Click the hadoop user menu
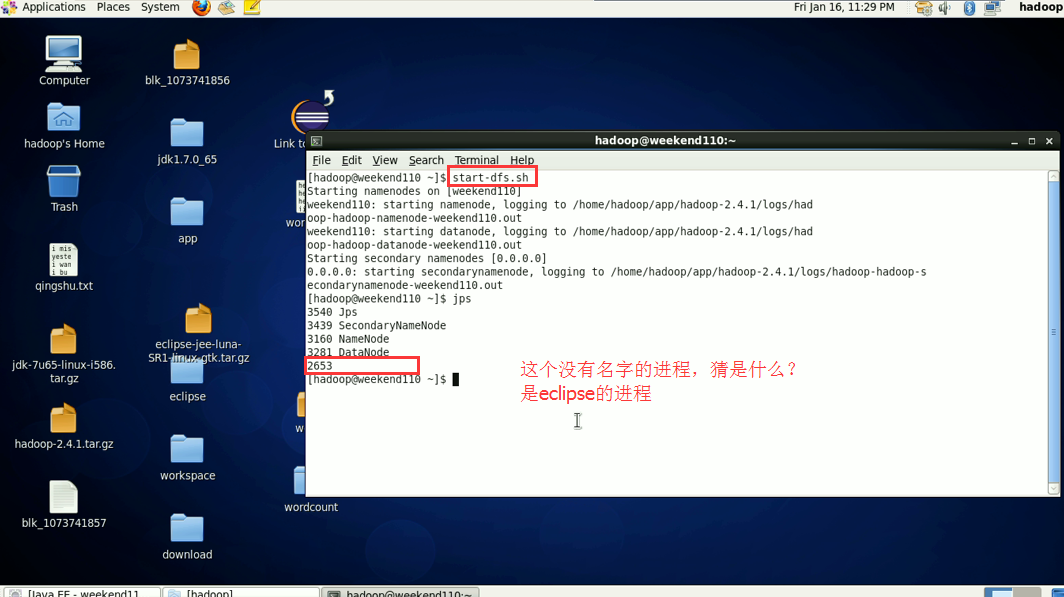1064x597 pixels. [1040, 7]
